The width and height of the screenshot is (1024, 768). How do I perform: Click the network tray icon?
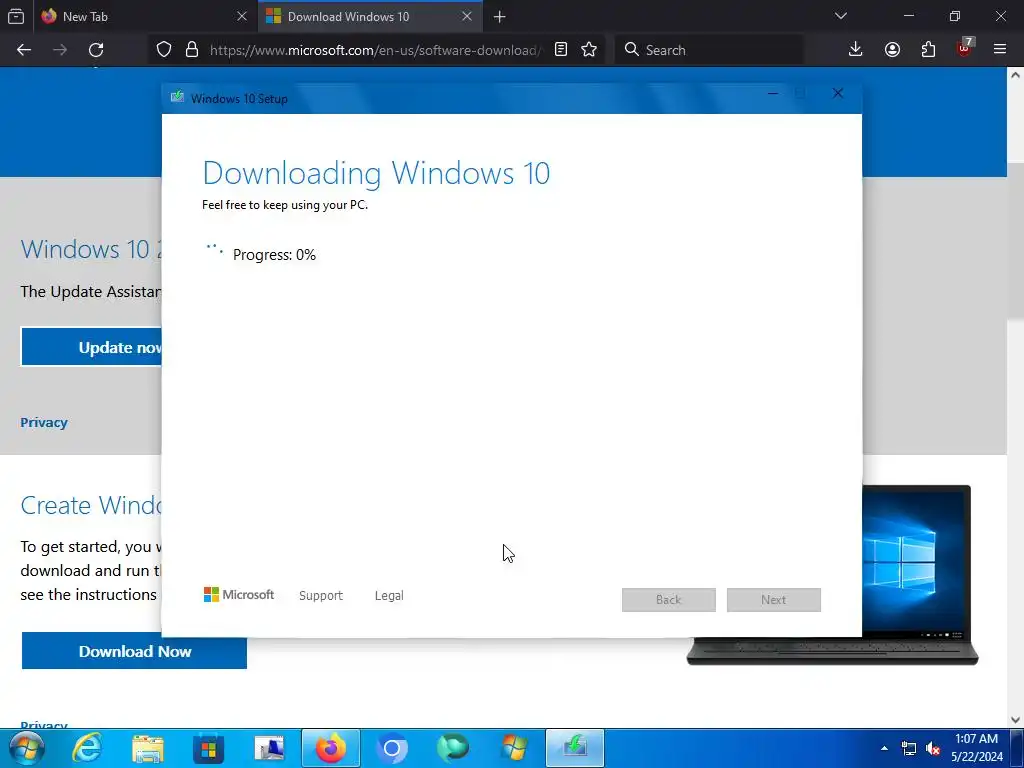click(908, 748)
